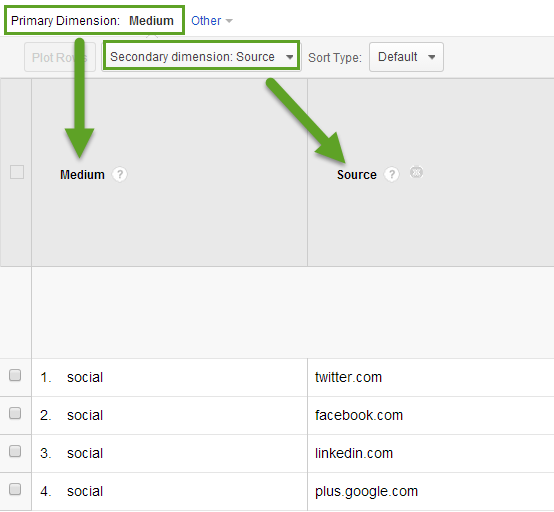Click facebook.com in the Source column
Viewport: 554px width, 512px height.
tap(359, 415)
